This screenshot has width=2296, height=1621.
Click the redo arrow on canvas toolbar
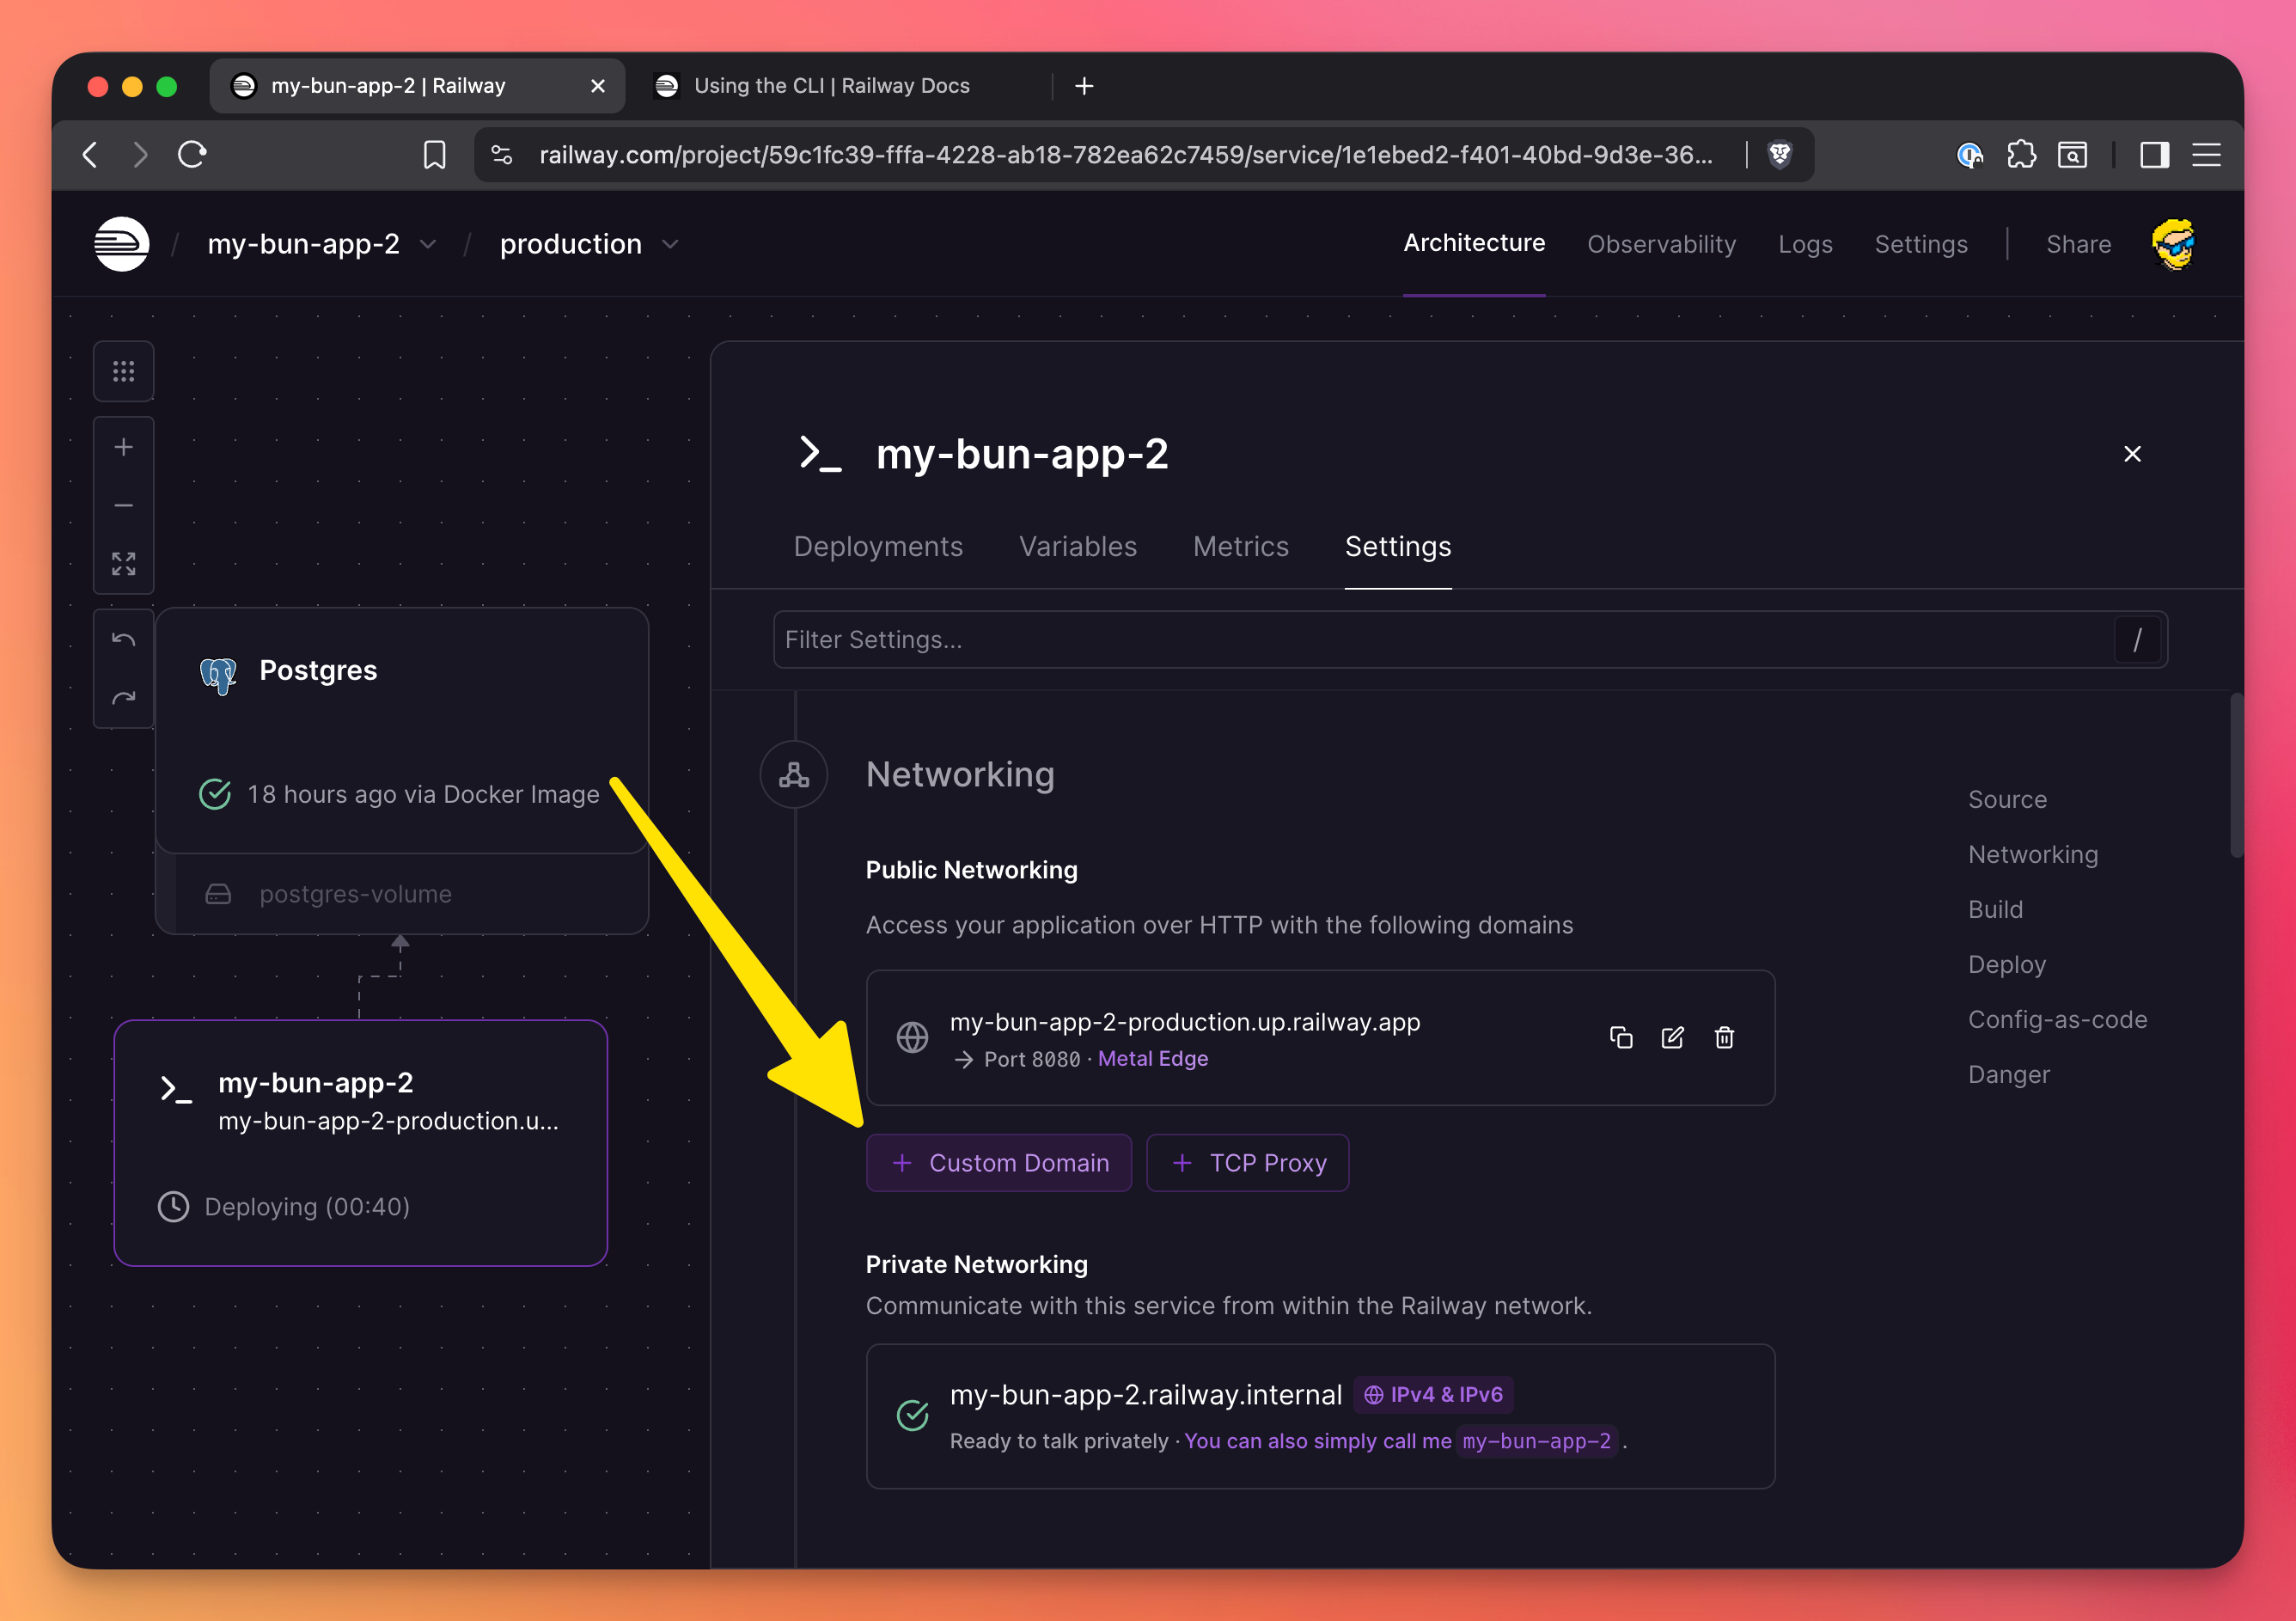(123, 698)
